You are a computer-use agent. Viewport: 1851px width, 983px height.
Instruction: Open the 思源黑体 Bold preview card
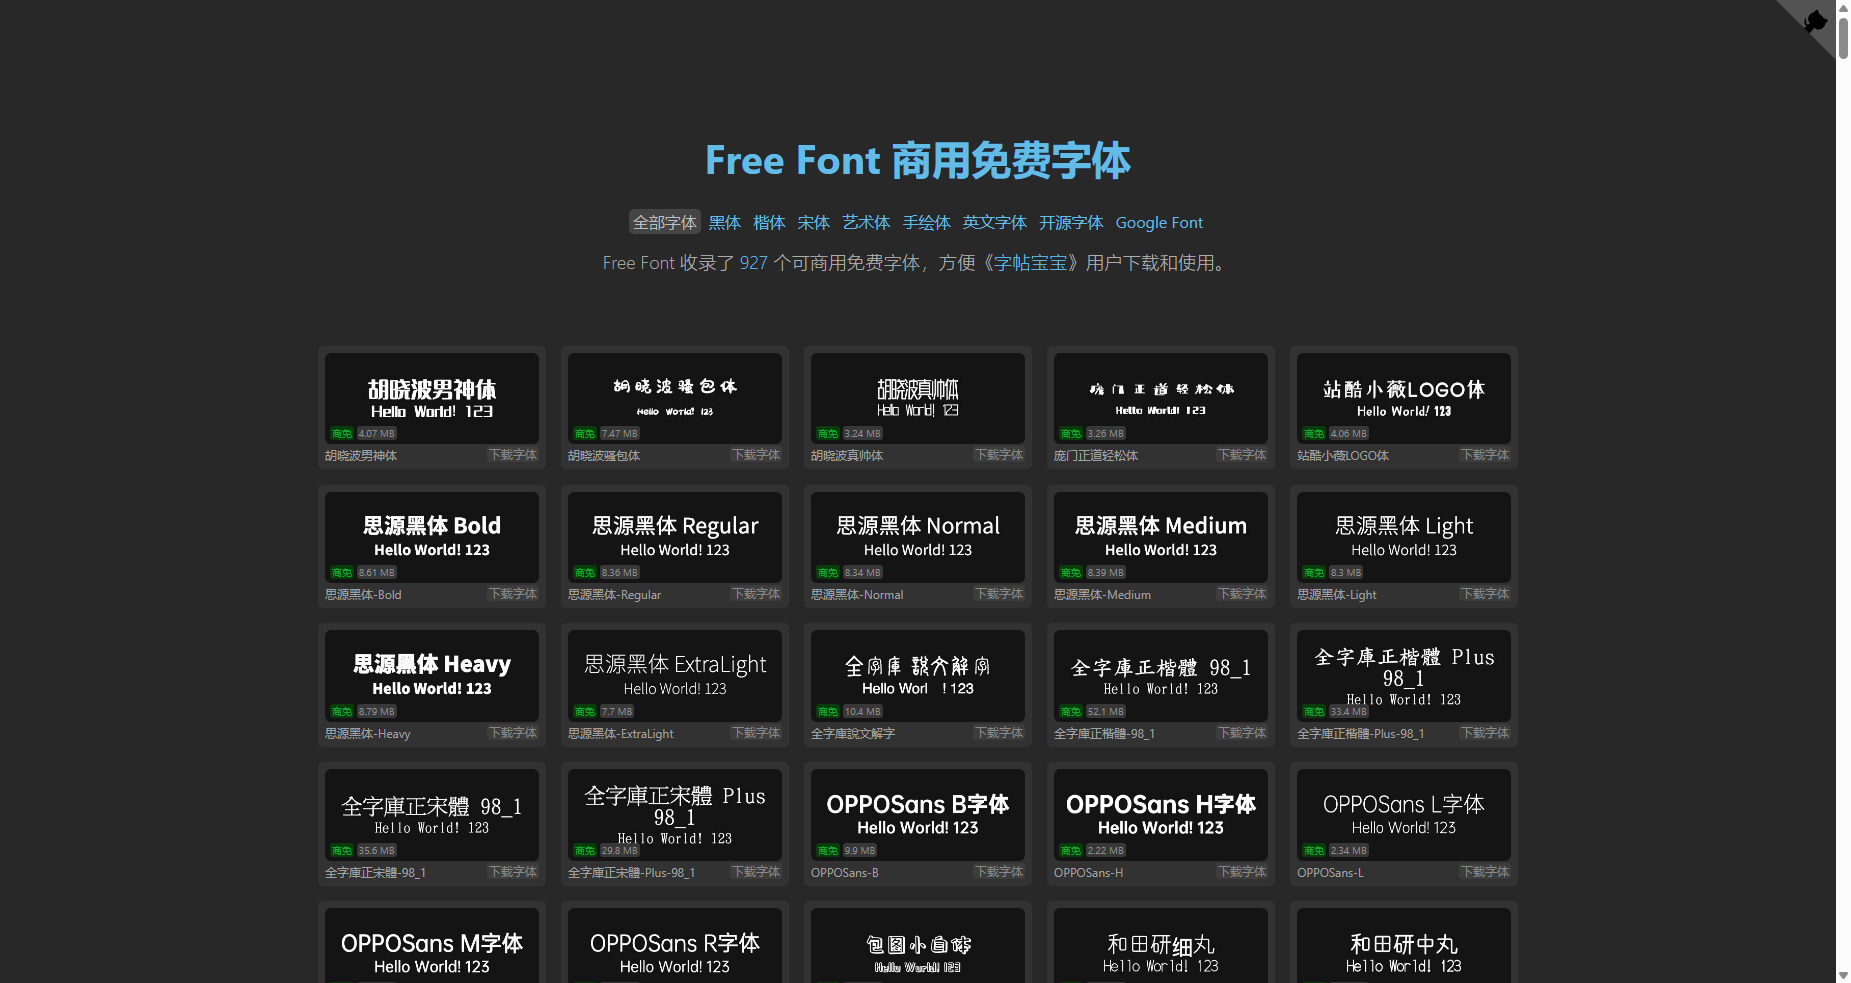tap(432, 537)
